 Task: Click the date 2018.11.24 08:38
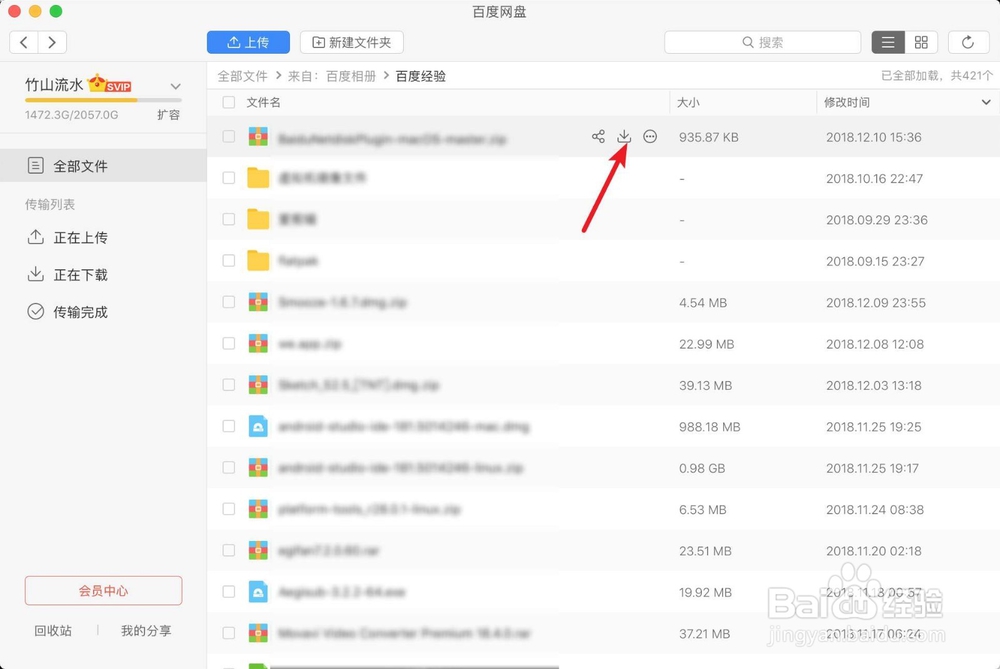point(875,509)
